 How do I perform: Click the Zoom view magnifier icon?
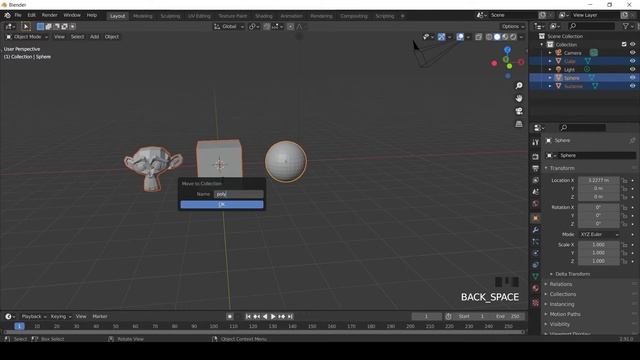(519, 86)
